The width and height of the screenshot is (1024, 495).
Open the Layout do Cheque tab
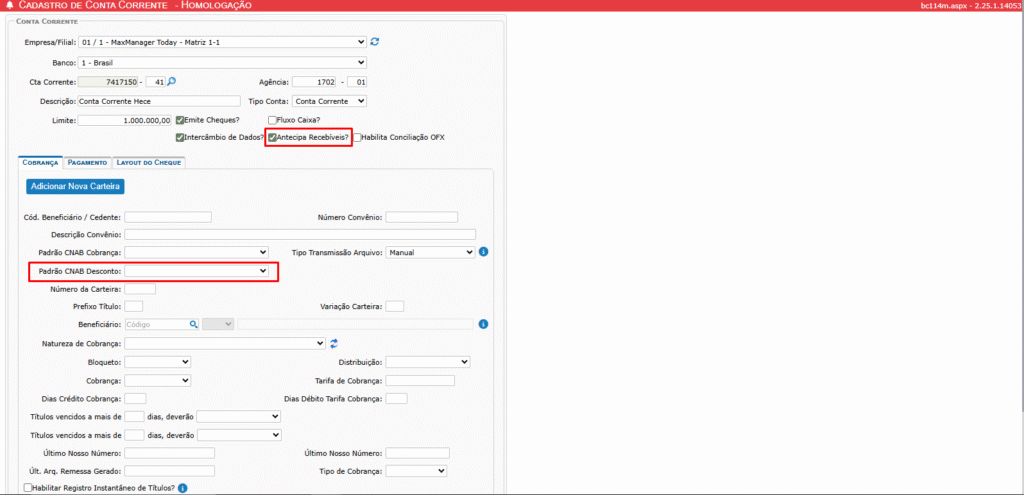tap(148, 162)
